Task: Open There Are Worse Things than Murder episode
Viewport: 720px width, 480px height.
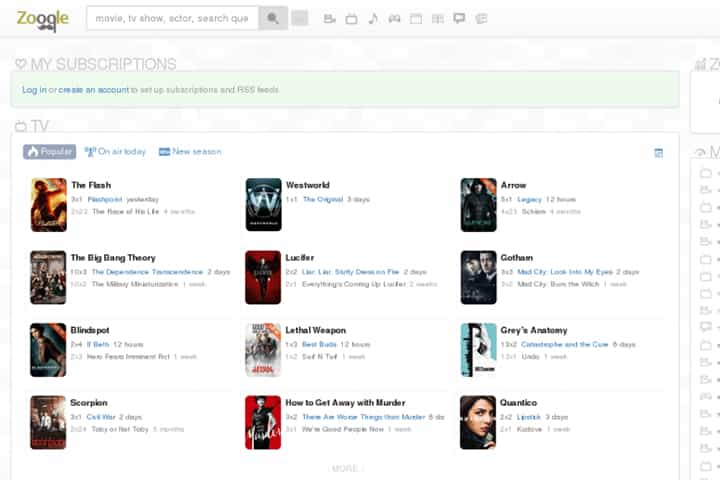Action: click(x=364, y=417)
